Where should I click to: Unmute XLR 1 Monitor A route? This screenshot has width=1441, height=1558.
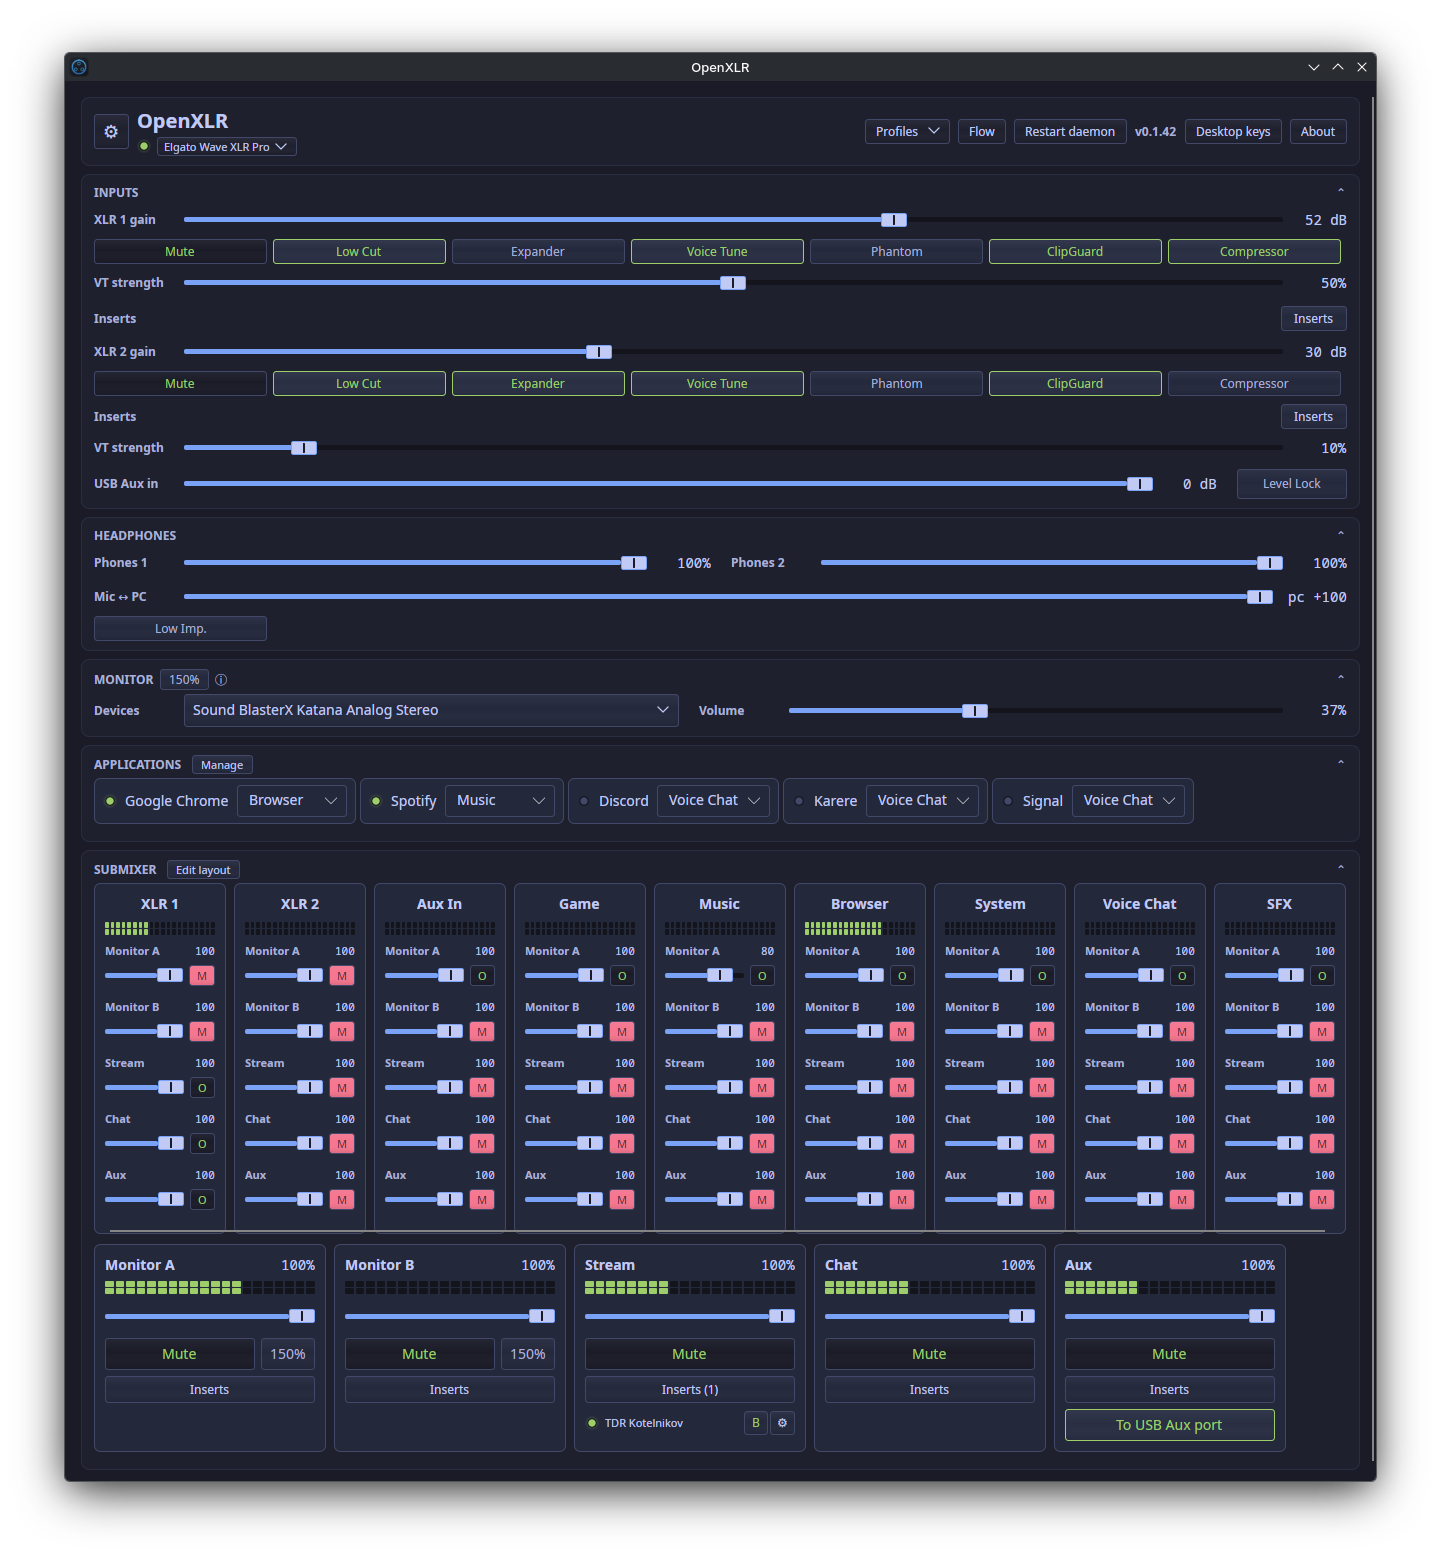[202, 976]
